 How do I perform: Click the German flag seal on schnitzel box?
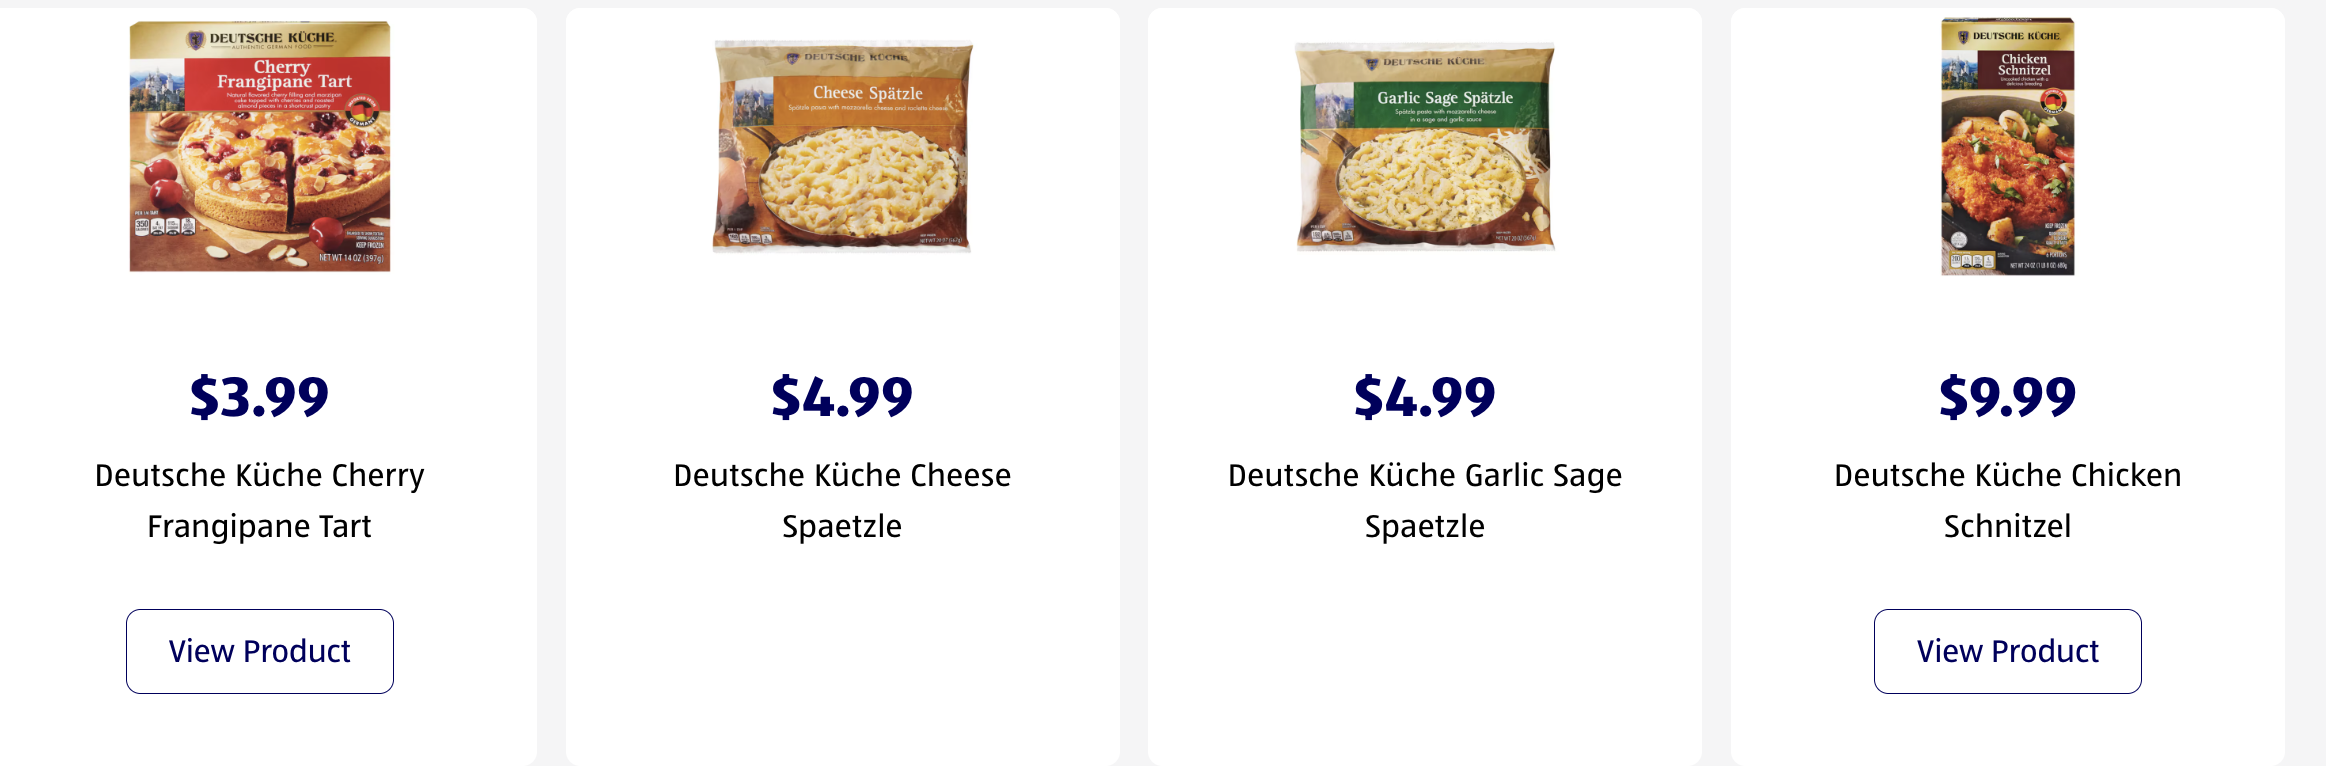tap(2052, 101)
